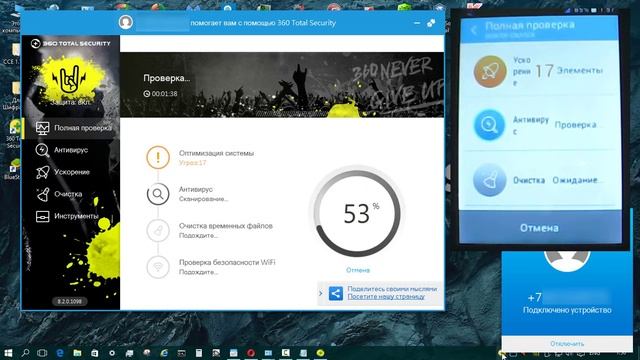Image resolution: width=640 pixels, height=360 pixels.
Task: Click the Оптимизация системы warning icon
Action: 158,157
